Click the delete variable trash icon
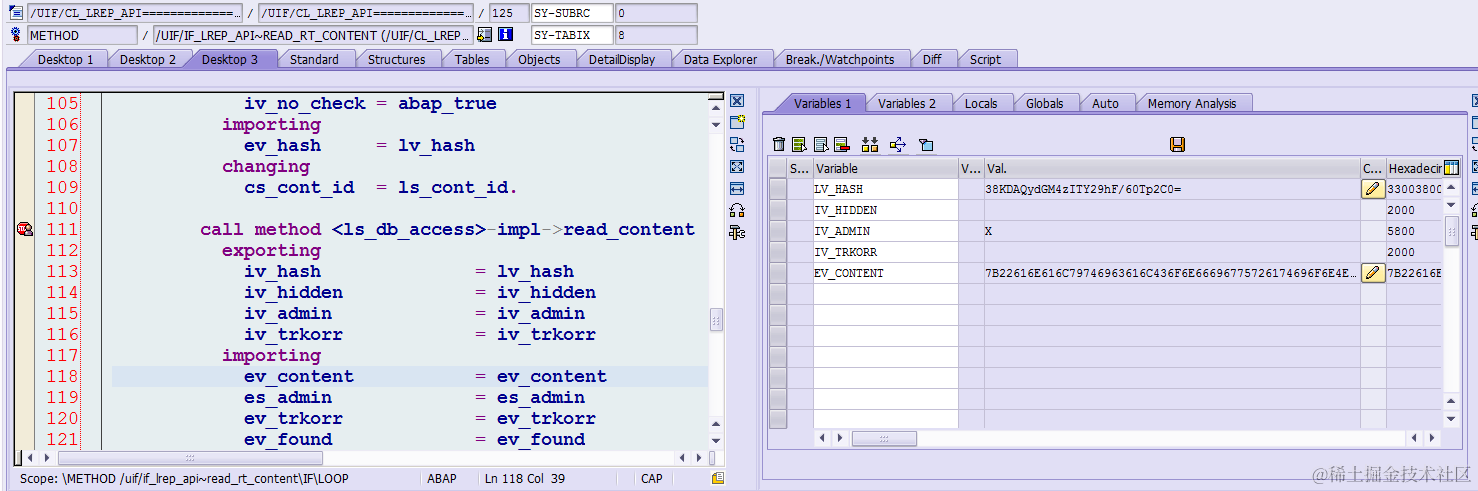Image resolution: width=1478 pixels, height=491 pixels. (779, 145)
